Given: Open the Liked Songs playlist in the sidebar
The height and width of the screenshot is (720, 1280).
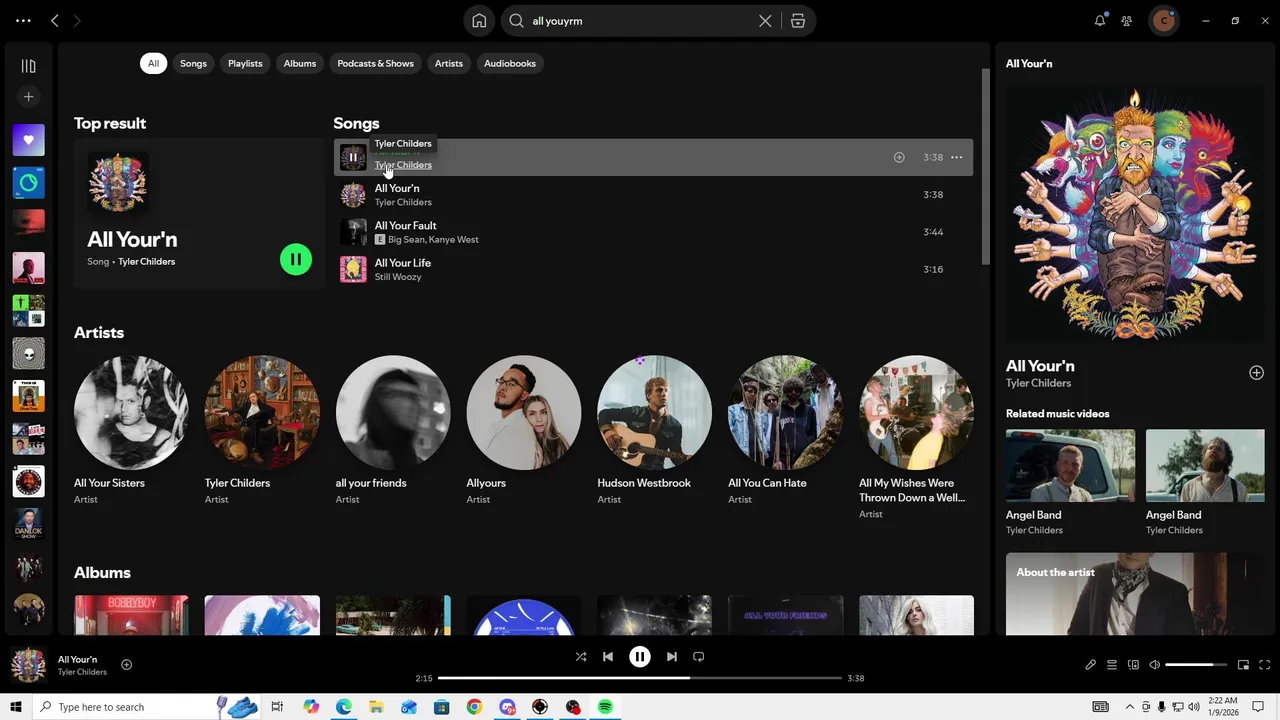Looking at the screenshot, I should pyautogui.click(x=28, y=140).
